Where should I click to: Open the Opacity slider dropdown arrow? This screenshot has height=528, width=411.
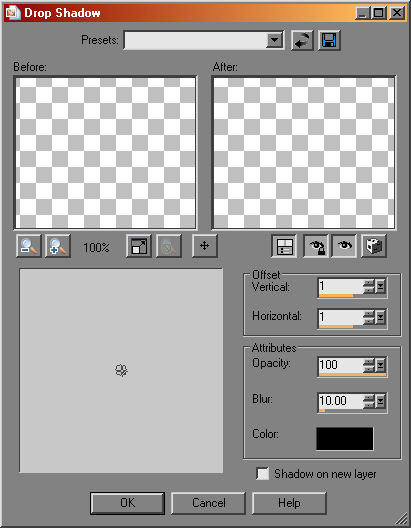pyautogui.click(x=381, y=365)
